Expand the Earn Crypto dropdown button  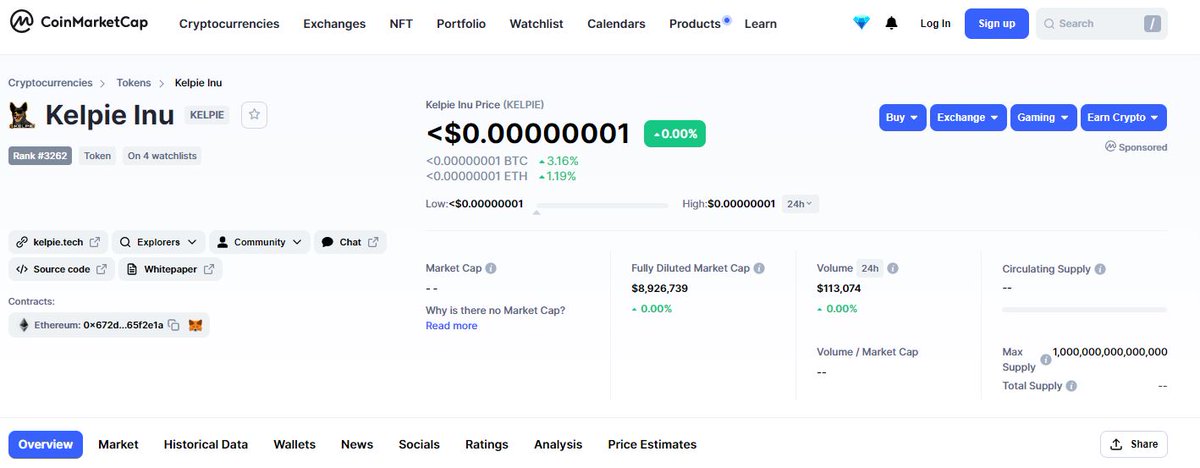[1123, 117]
